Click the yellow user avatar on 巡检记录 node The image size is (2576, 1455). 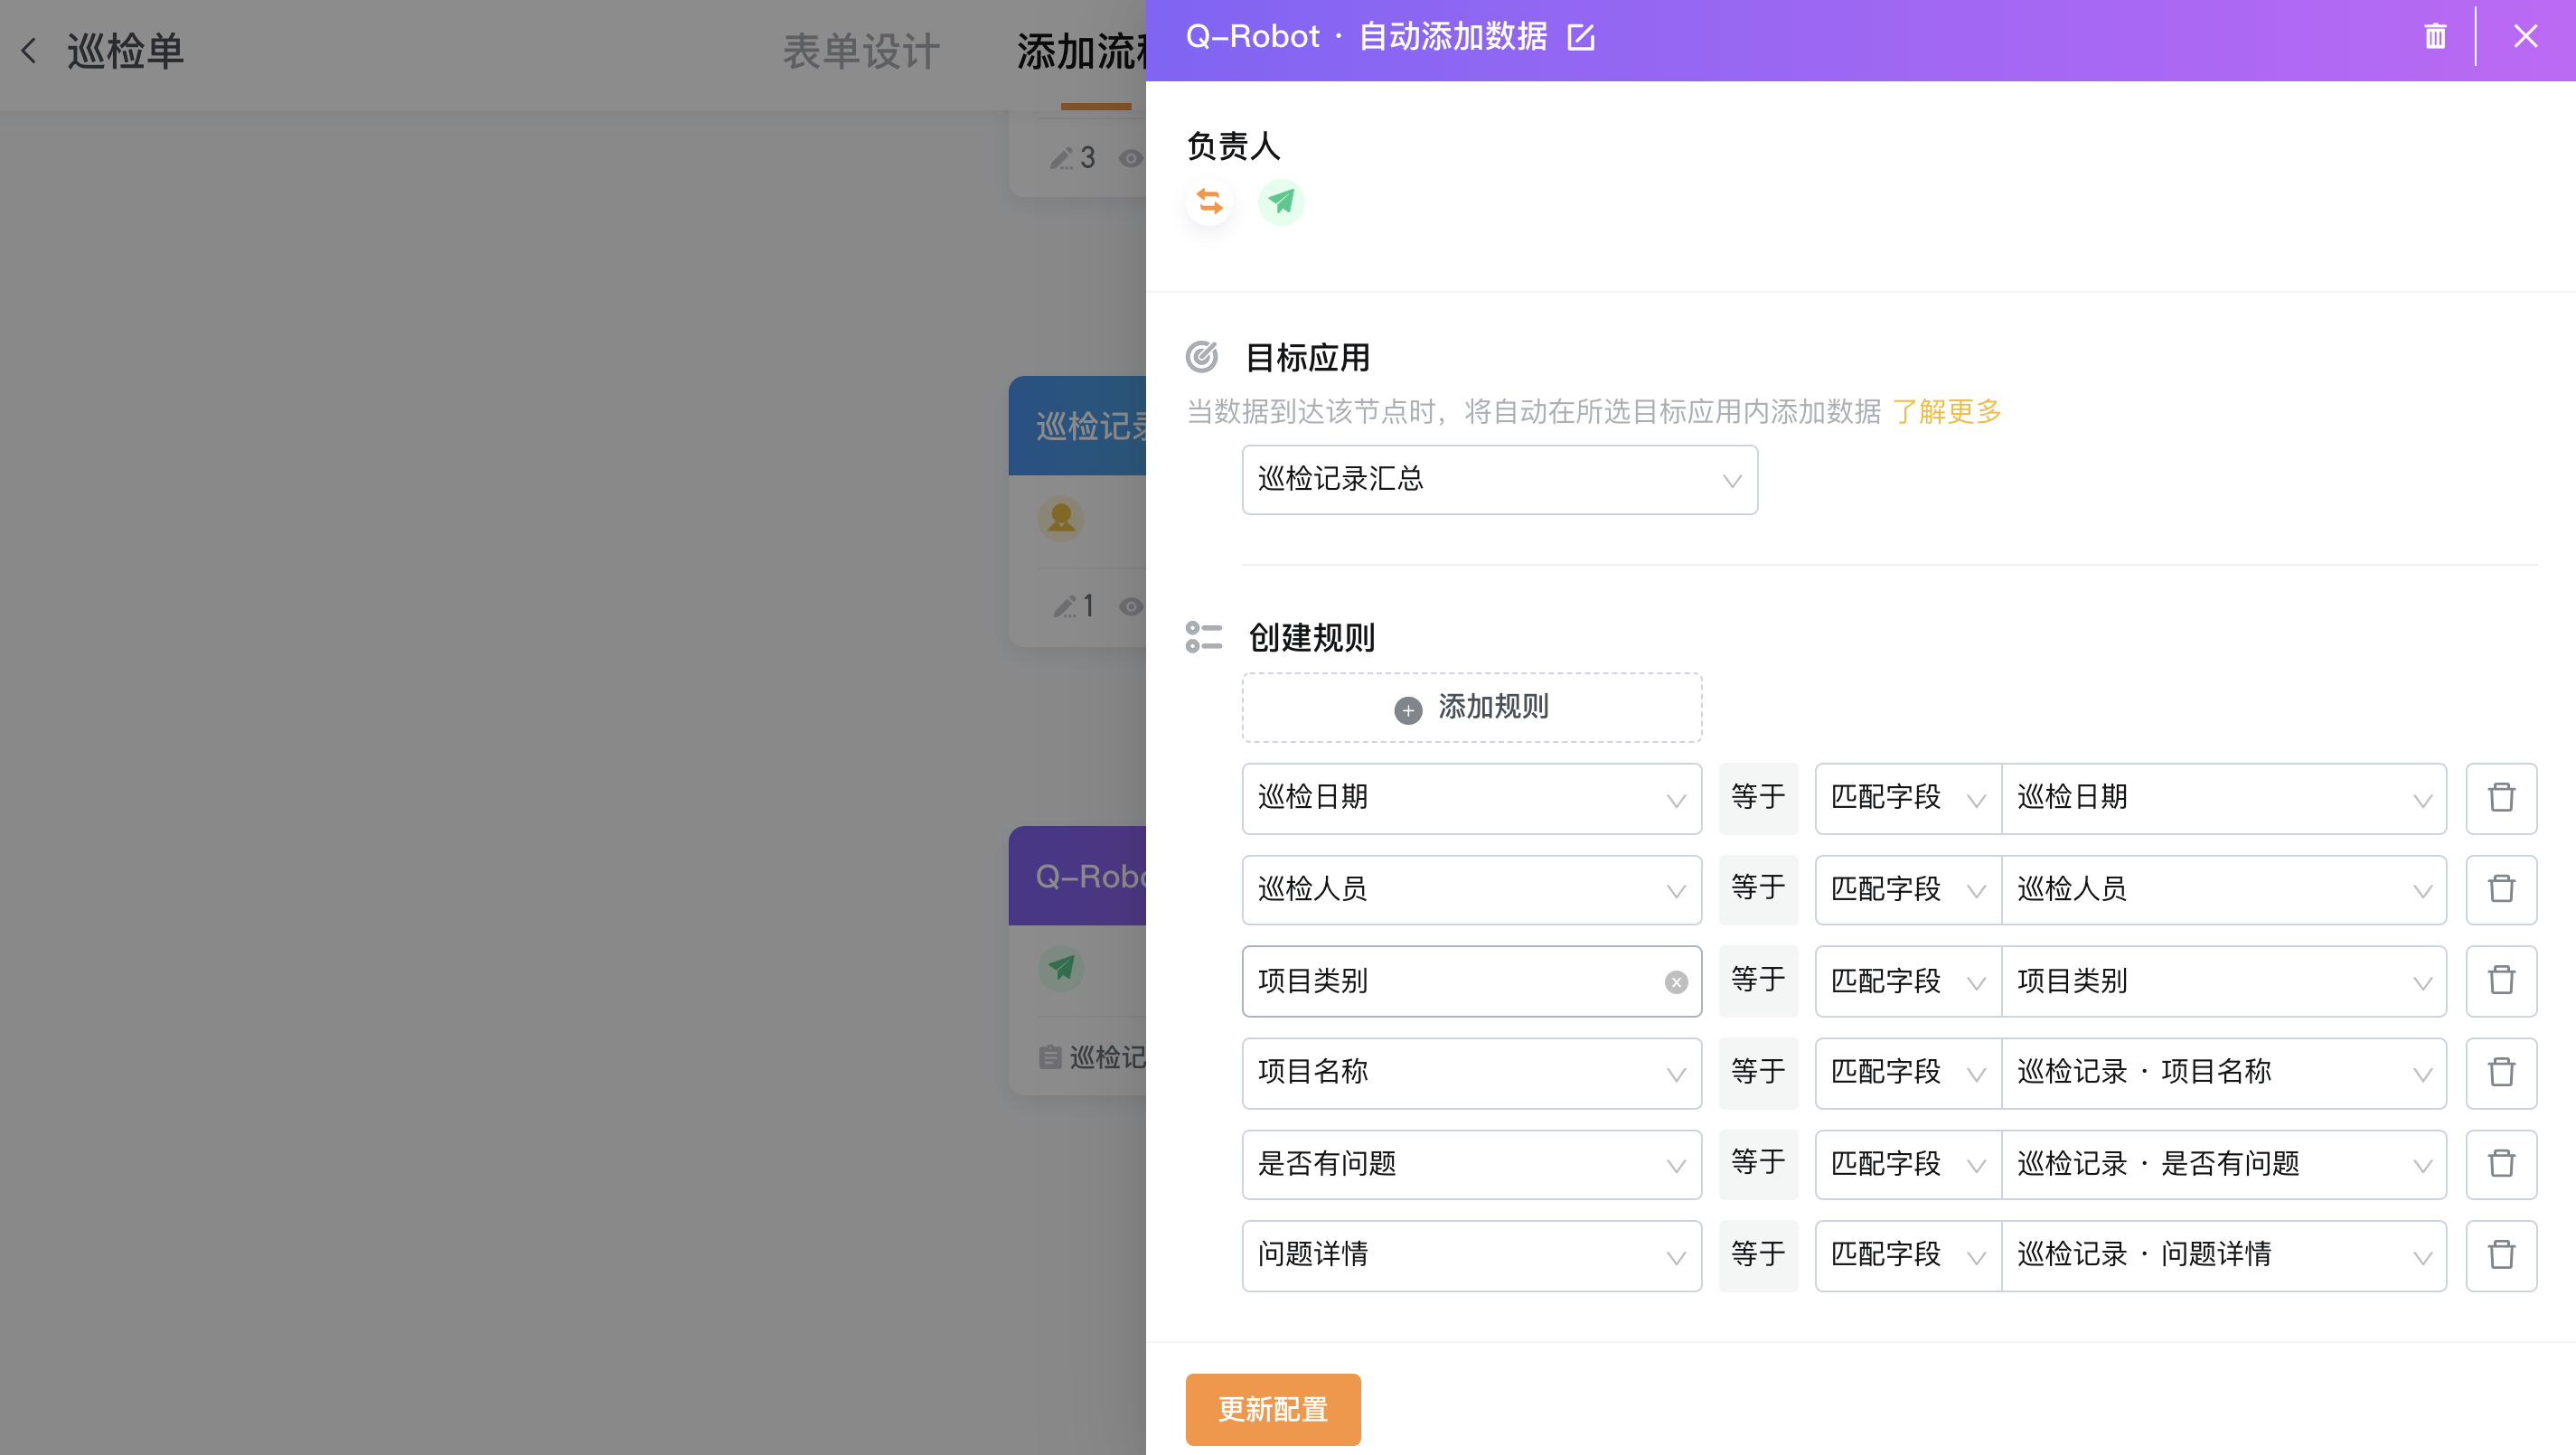click(1061, 519)
